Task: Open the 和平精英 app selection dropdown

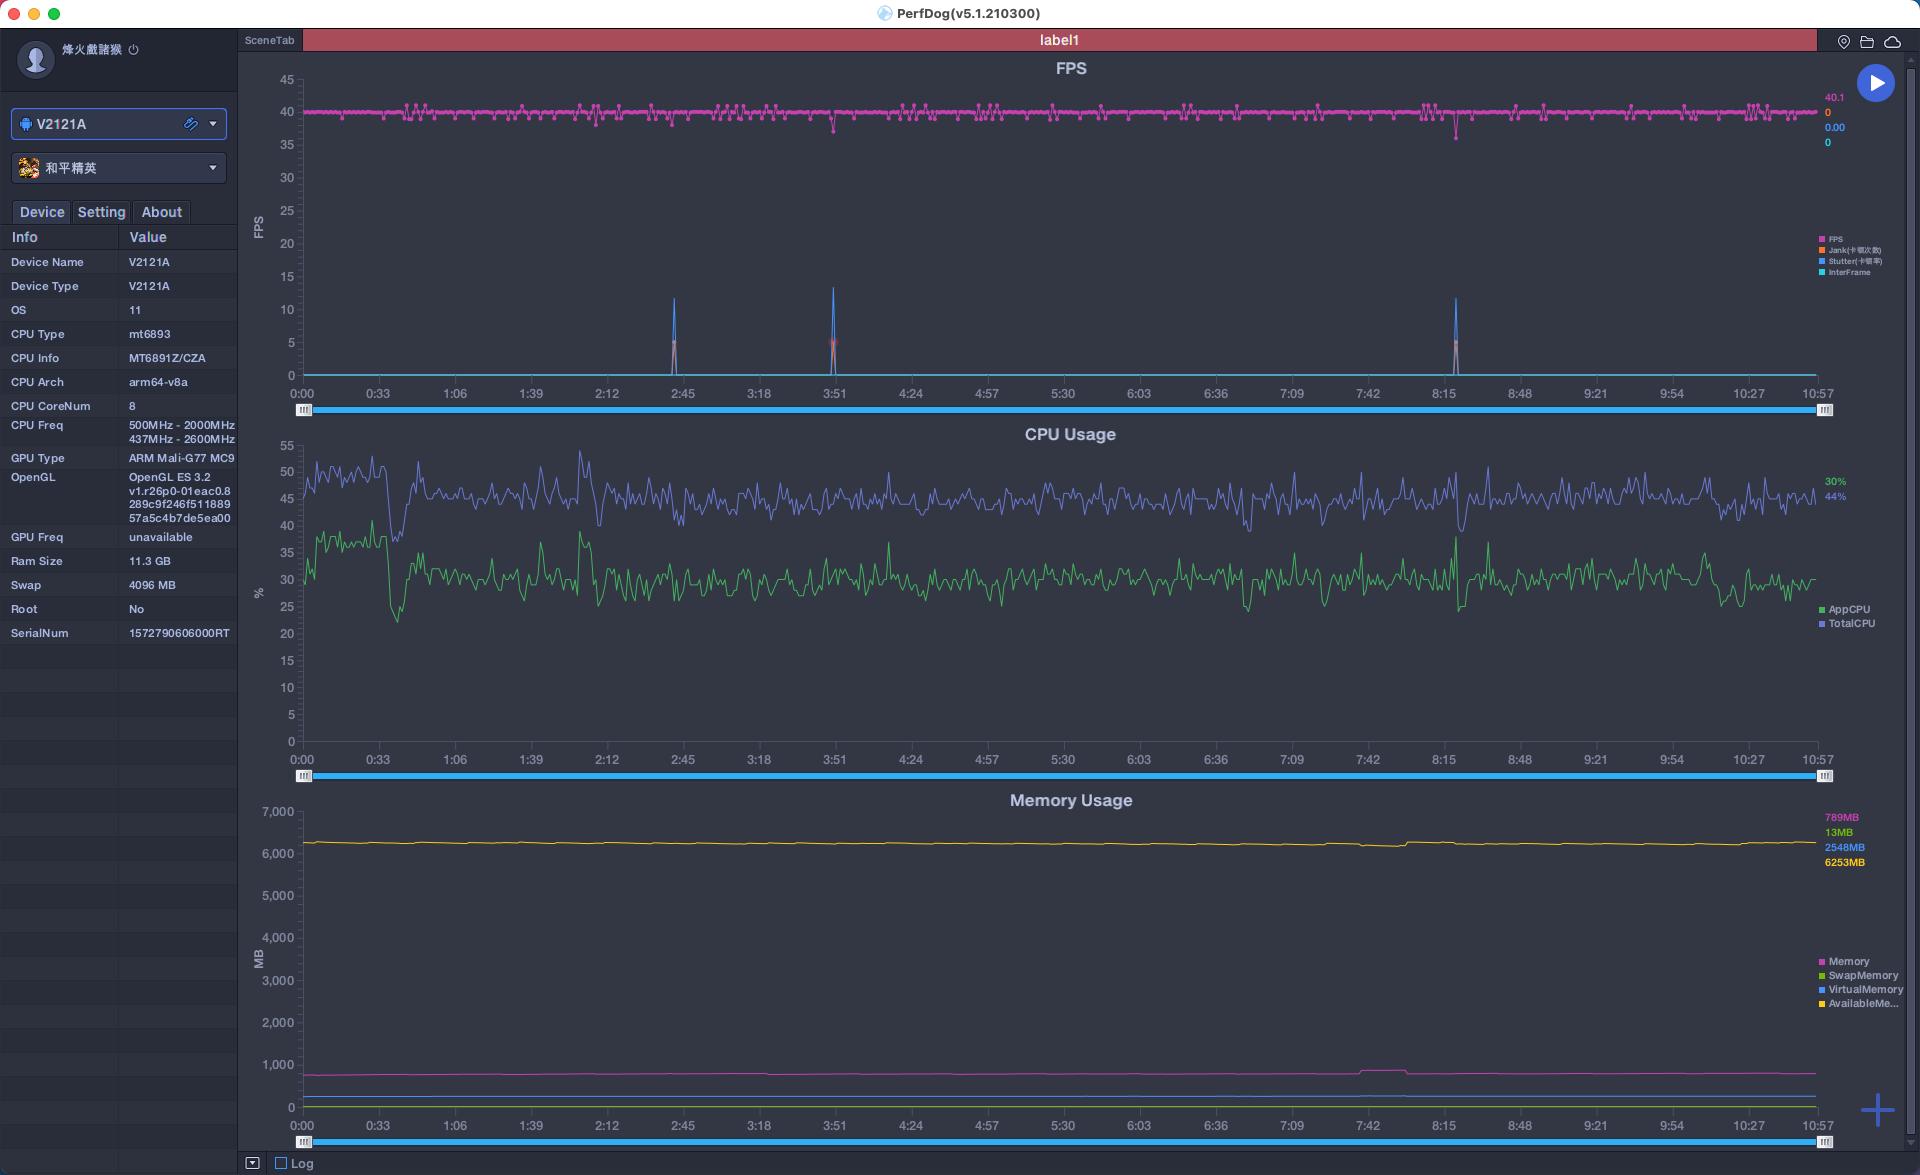Action: tap(212, 168)
